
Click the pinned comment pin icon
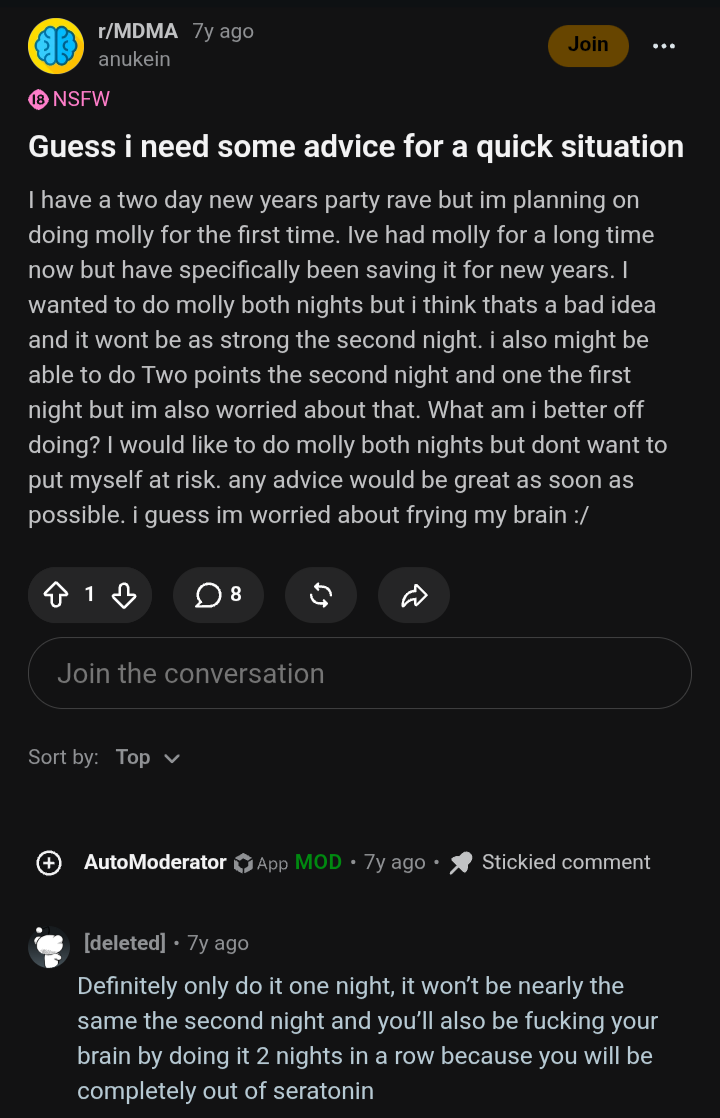(461, 863)
